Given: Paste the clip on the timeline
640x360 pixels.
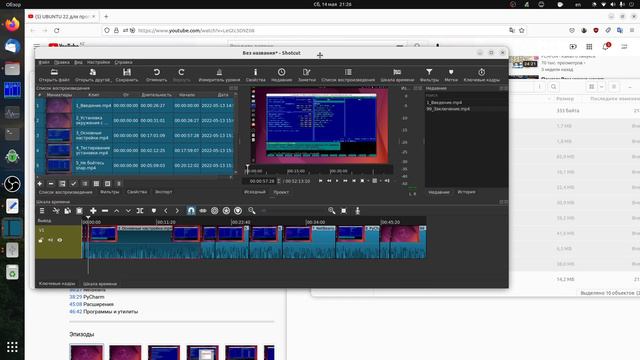Looking at the screenshot, I should click(x=80, y=211).
